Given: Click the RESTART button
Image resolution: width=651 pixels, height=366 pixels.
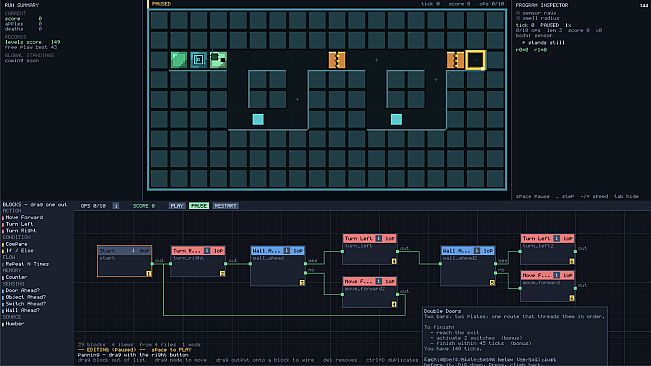Looking at the screenshot, I should click(x=225, y=205).
